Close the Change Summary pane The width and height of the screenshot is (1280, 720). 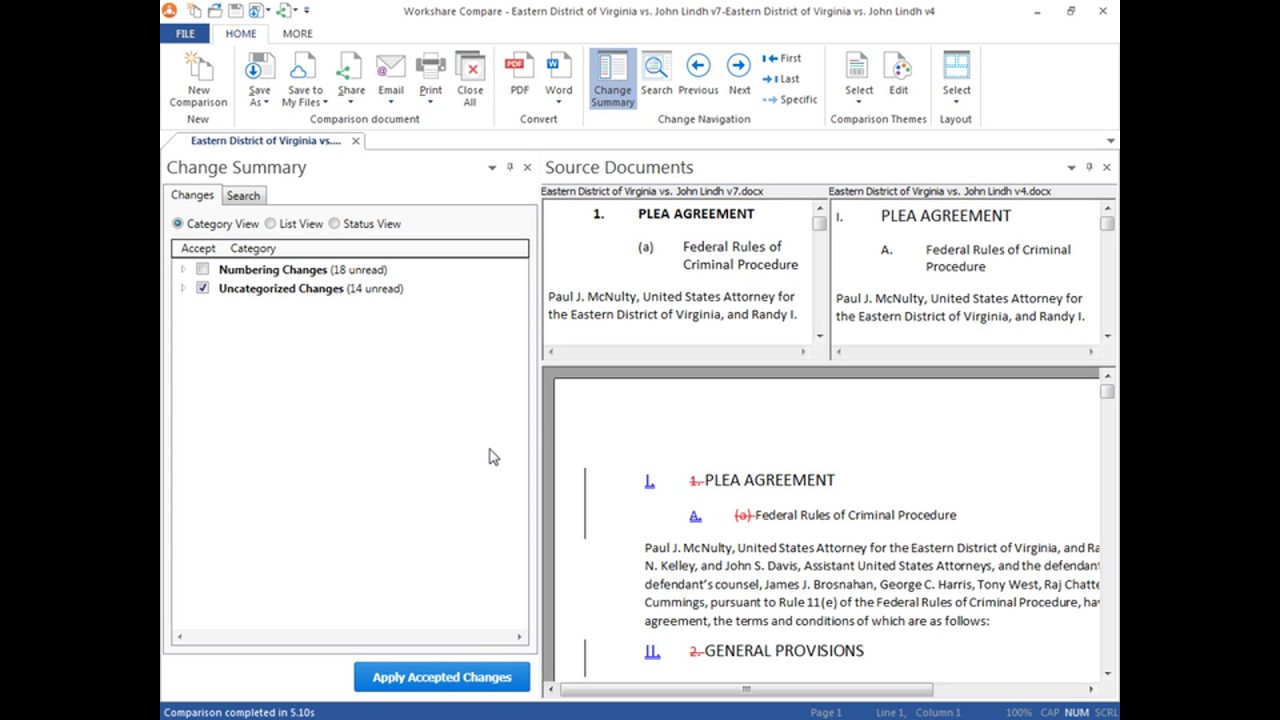click(527, 168)
